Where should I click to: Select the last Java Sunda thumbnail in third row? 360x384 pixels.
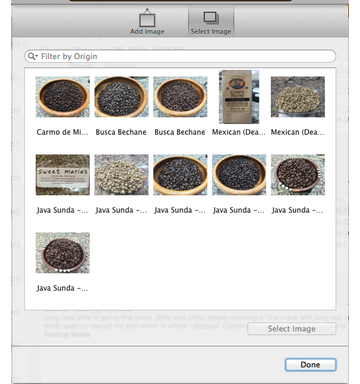63,253
